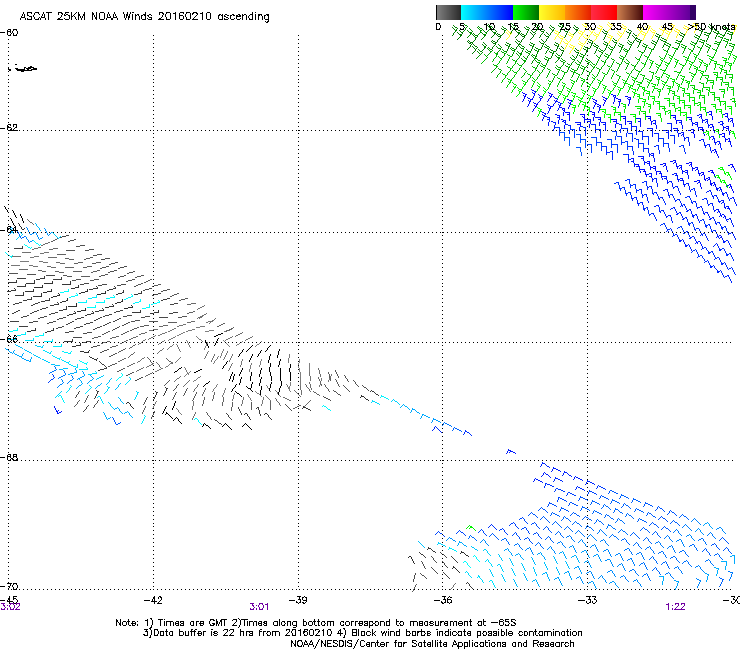Click the ASCAT 25KM NOAA Winds title
The width and height of the screenshot is (740, 650).
pyautogui.click(x=144, y=17)
